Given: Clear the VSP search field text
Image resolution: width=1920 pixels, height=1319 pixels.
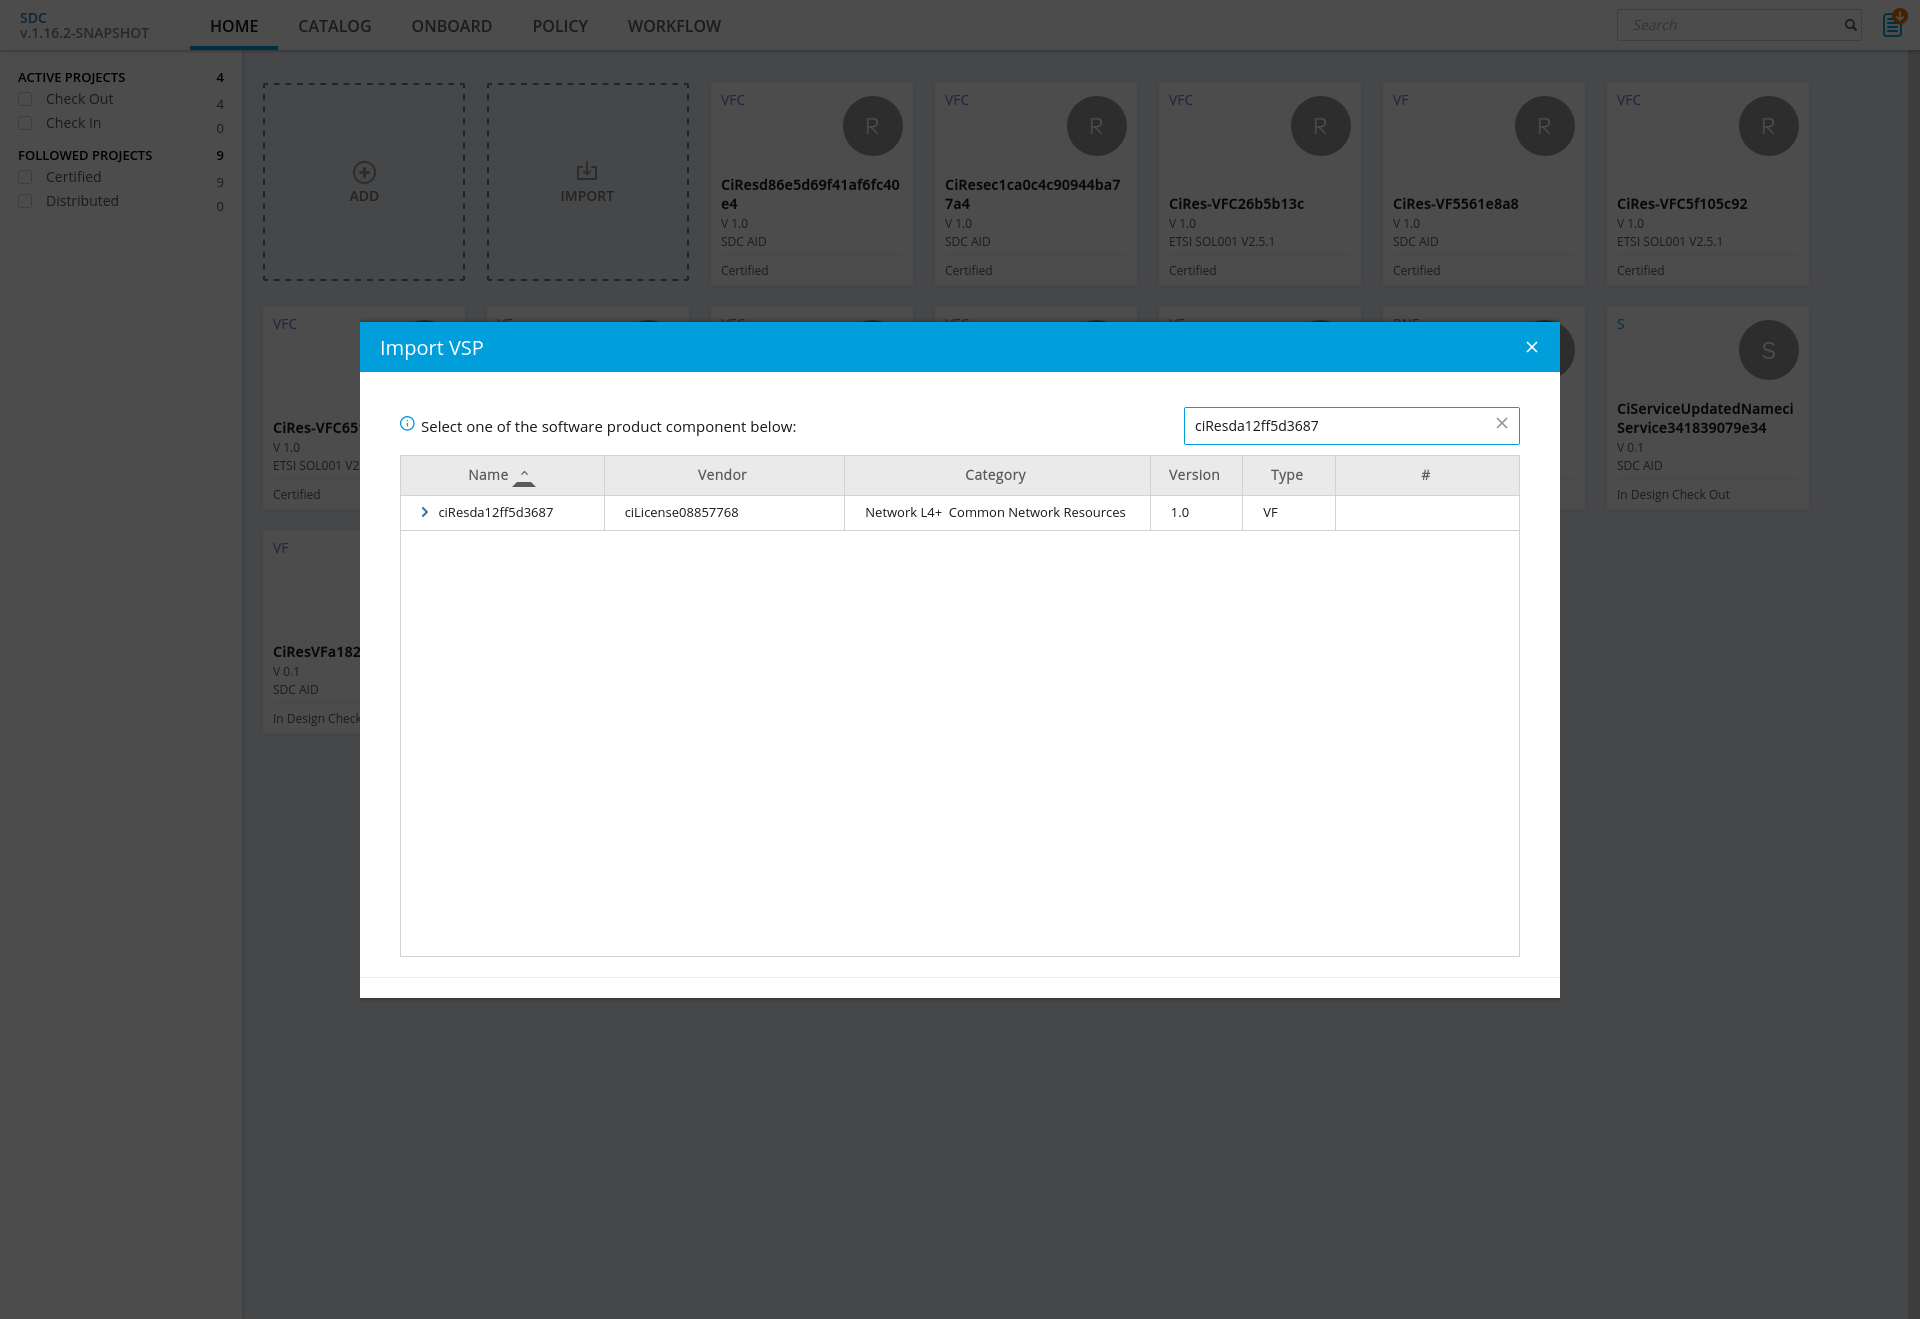Looking at the screenshot, I should 1501,424.
